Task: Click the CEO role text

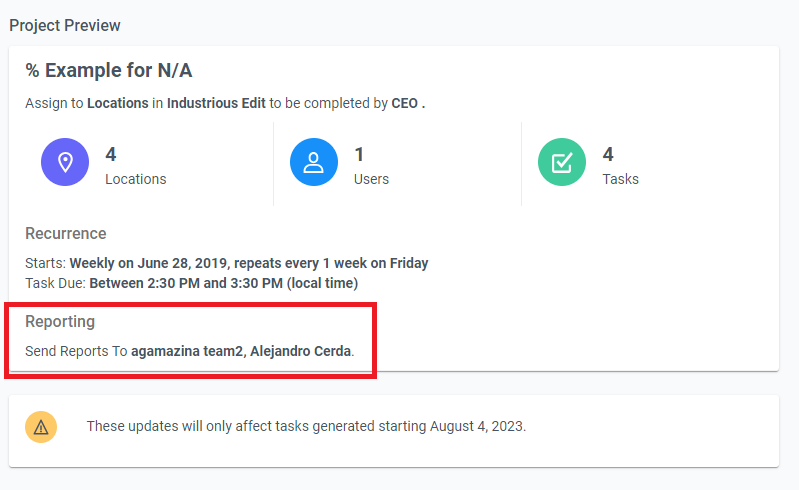Action: click(405, 103)
